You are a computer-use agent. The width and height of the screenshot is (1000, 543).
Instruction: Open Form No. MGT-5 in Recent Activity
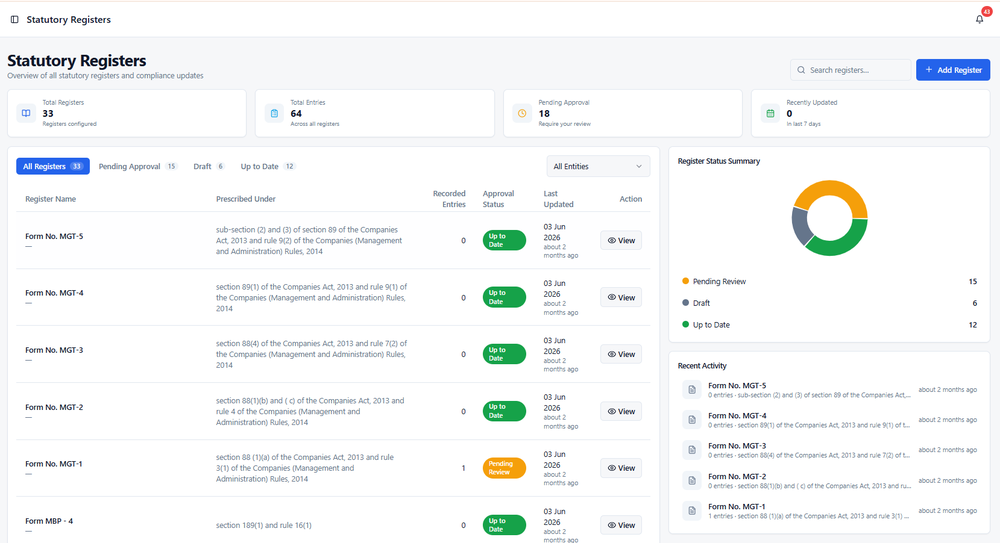(737, 385)
